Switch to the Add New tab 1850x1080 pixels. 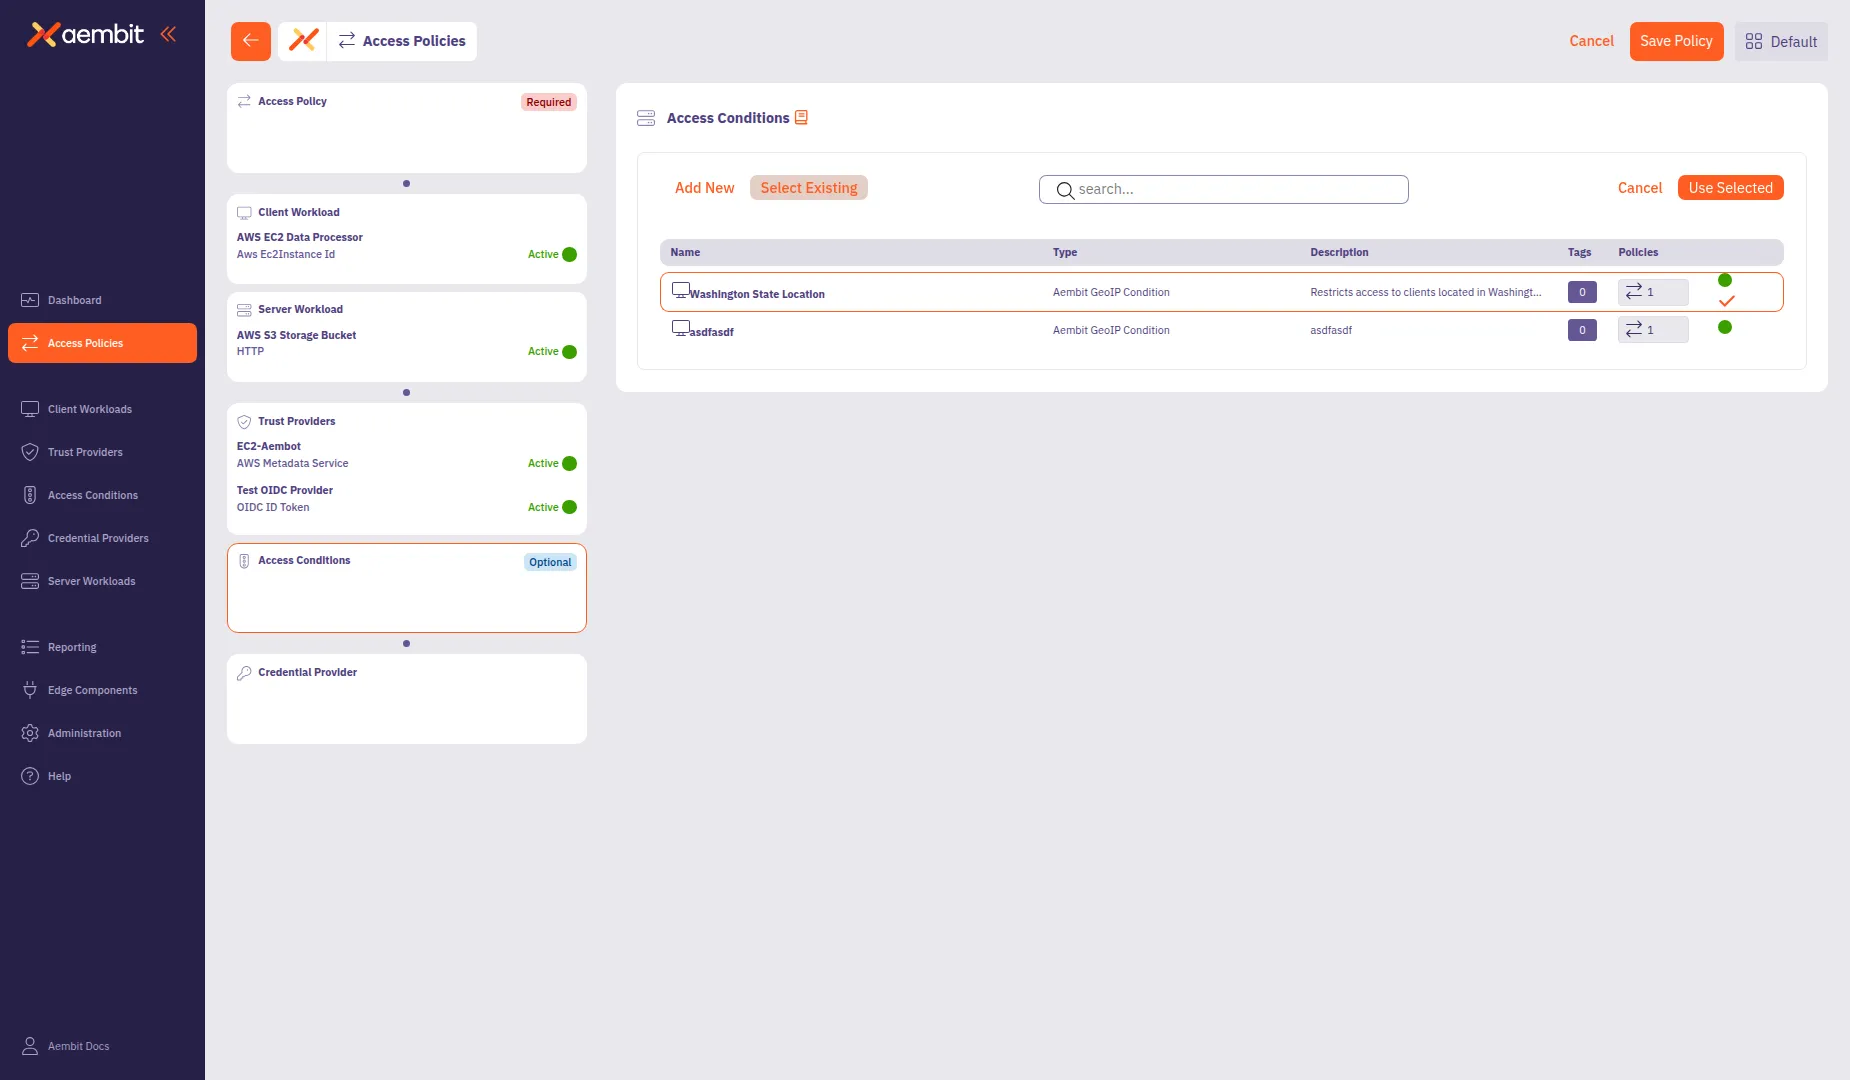[704, 187]
